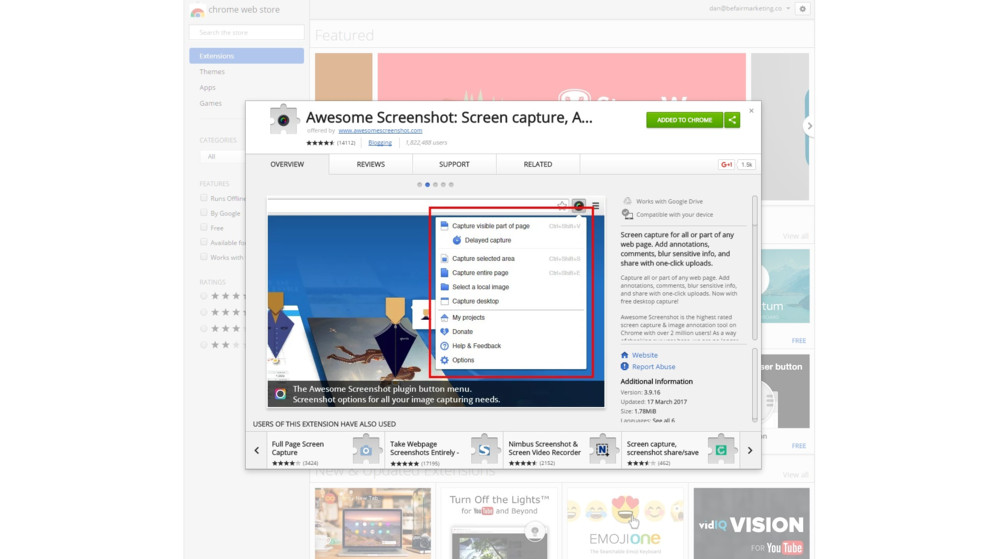Click the Report Abuse warning icon

click(624, 367)
